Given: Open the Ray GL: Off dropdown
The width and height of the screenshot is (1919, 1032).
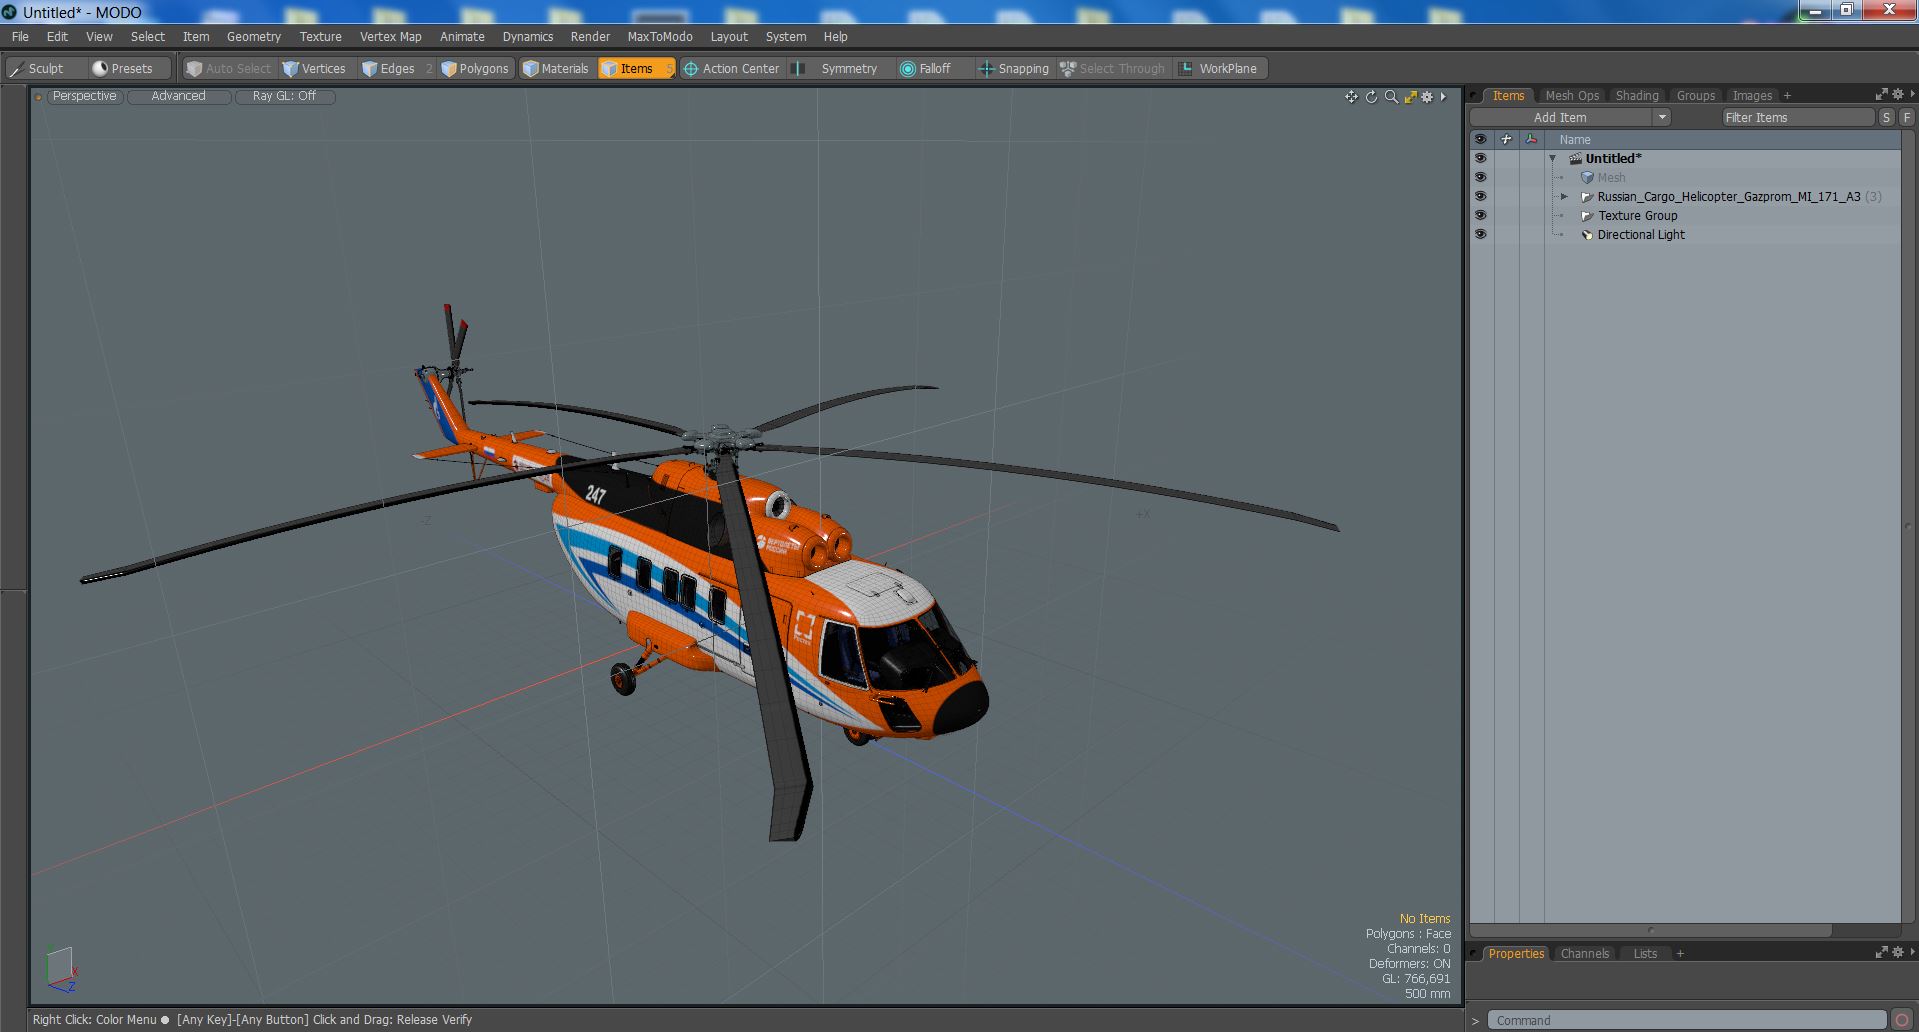Looking at the screenshot, I should point(284,96).
